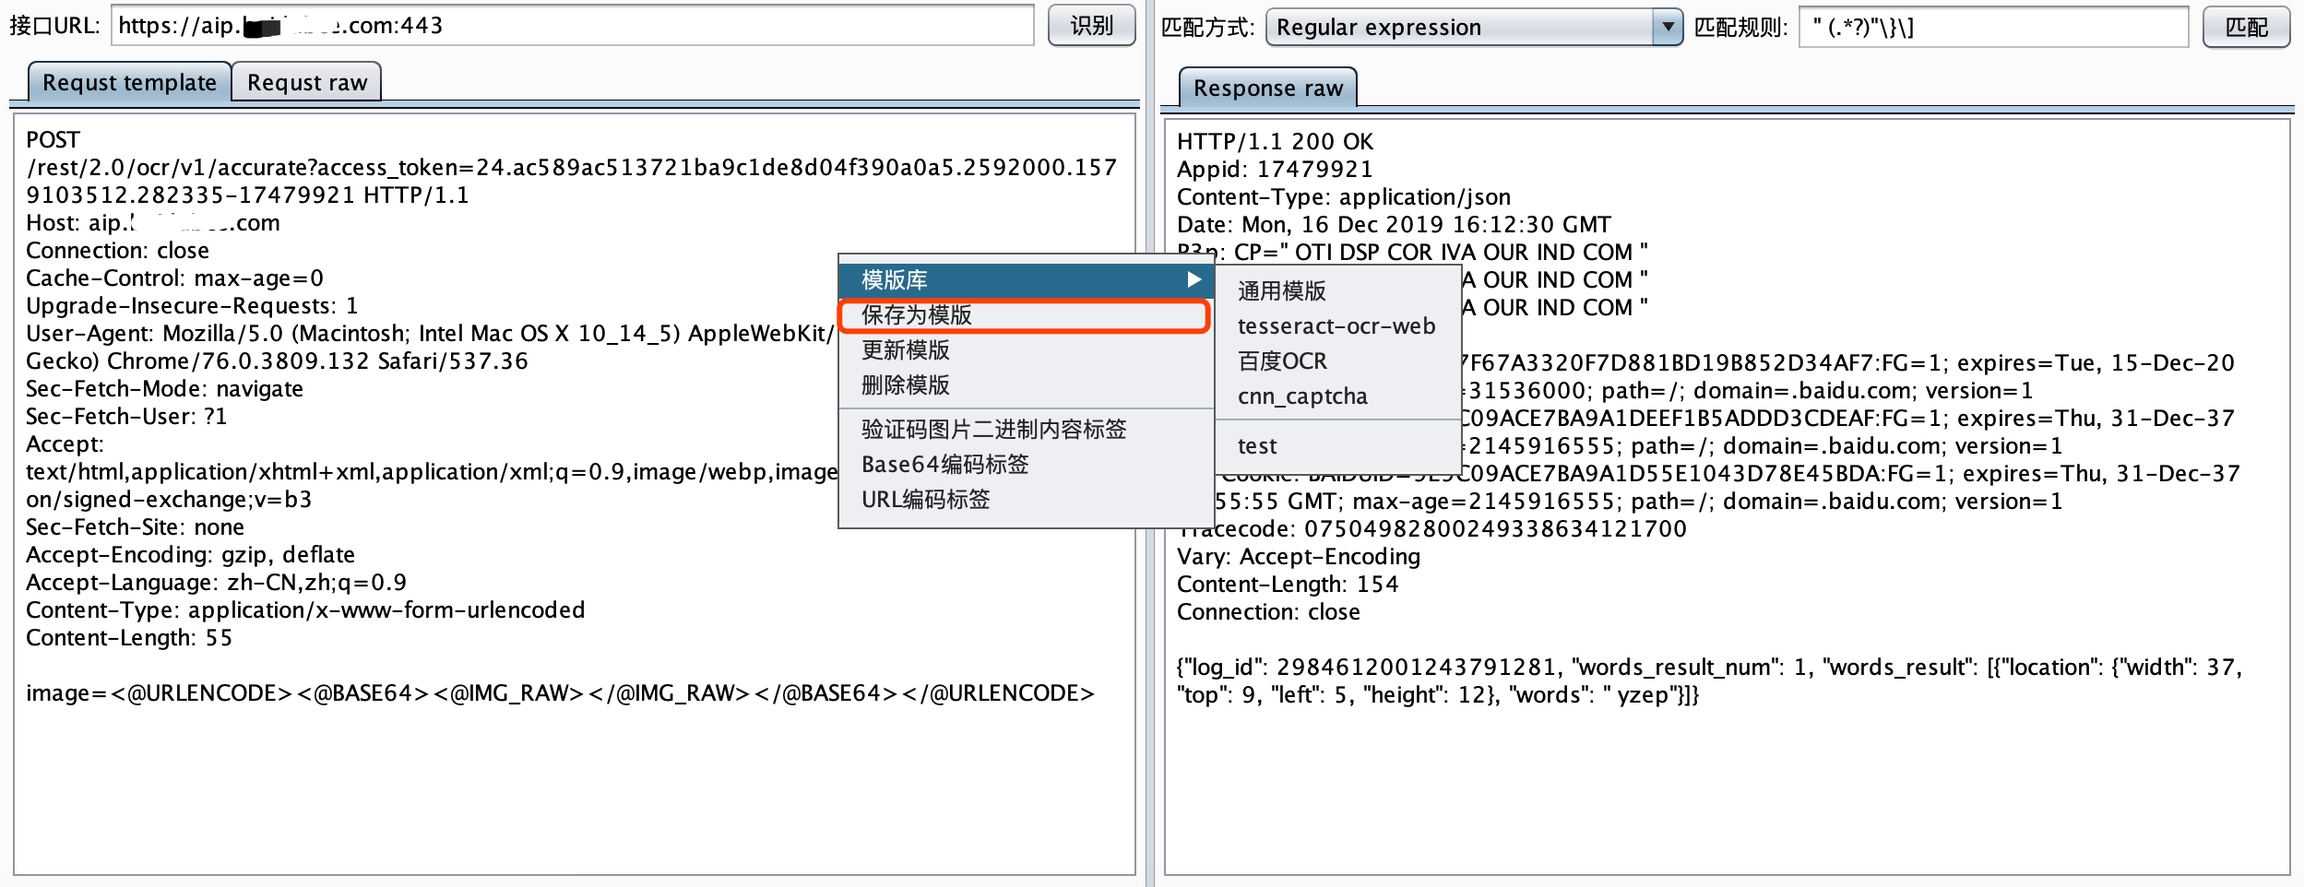Select cnn_captcha template

click(1302, 396)
